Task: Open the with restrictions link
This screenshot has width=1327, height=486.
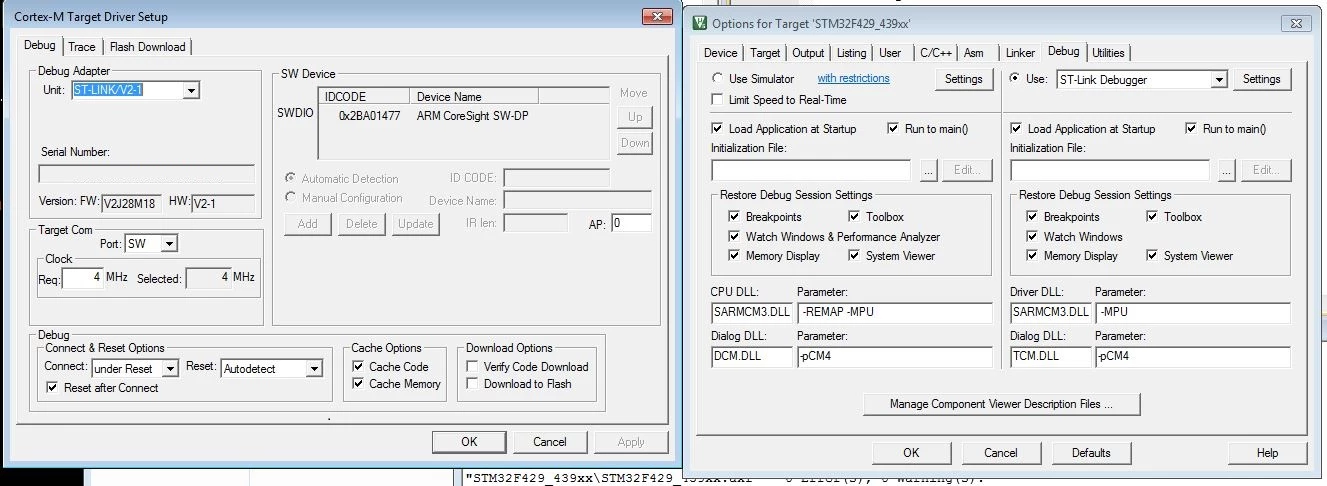Action: coord(853,78)
